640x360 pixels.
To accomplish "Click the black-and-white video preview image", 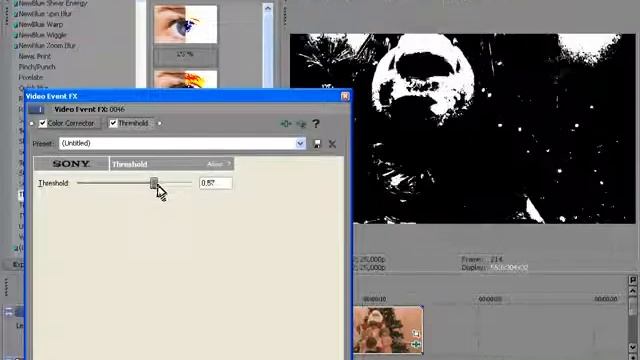I will pos(462,129).
